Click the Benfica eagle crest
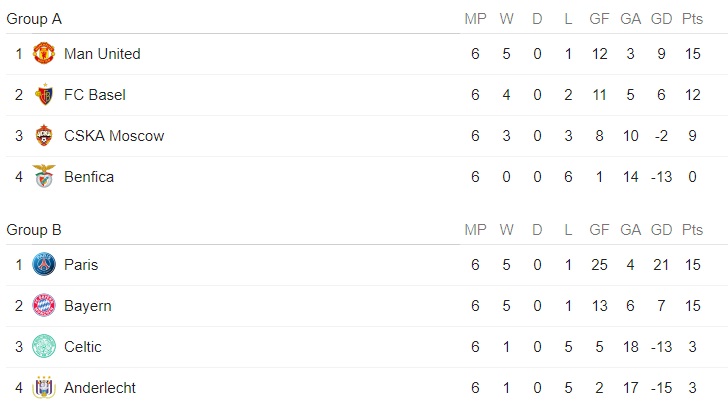Image resolution: width=728 pixels, height=403 pixels. coord(44,176)
